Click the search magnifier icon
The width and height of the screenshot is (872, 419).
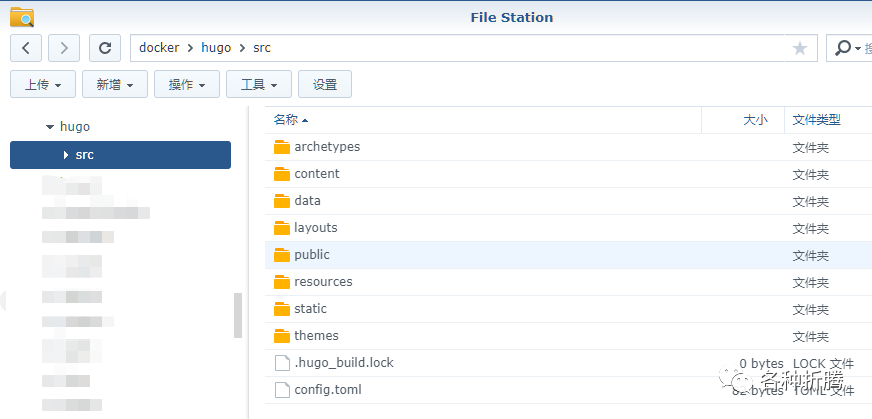pyautogui.click(x=843, y=48)
